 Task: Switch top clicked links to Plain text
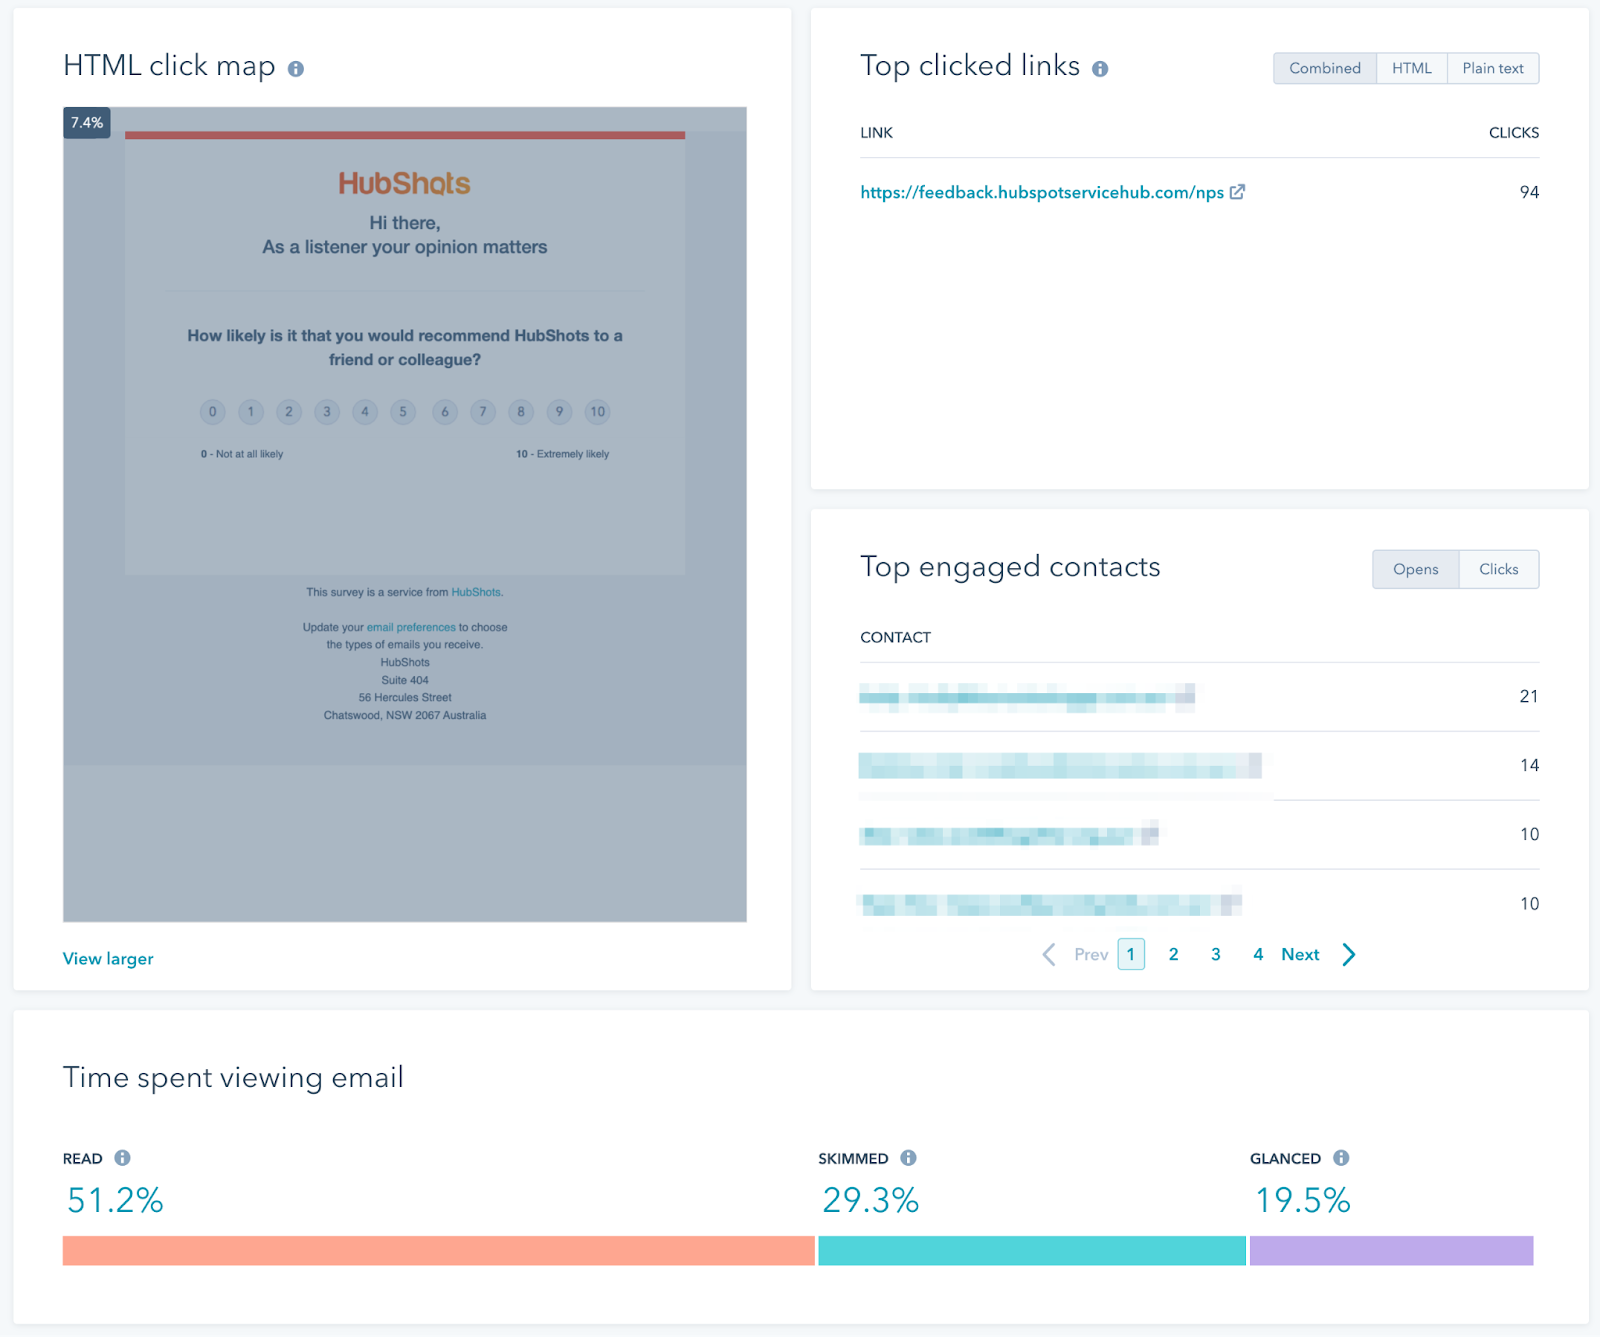click(1492, 68)
